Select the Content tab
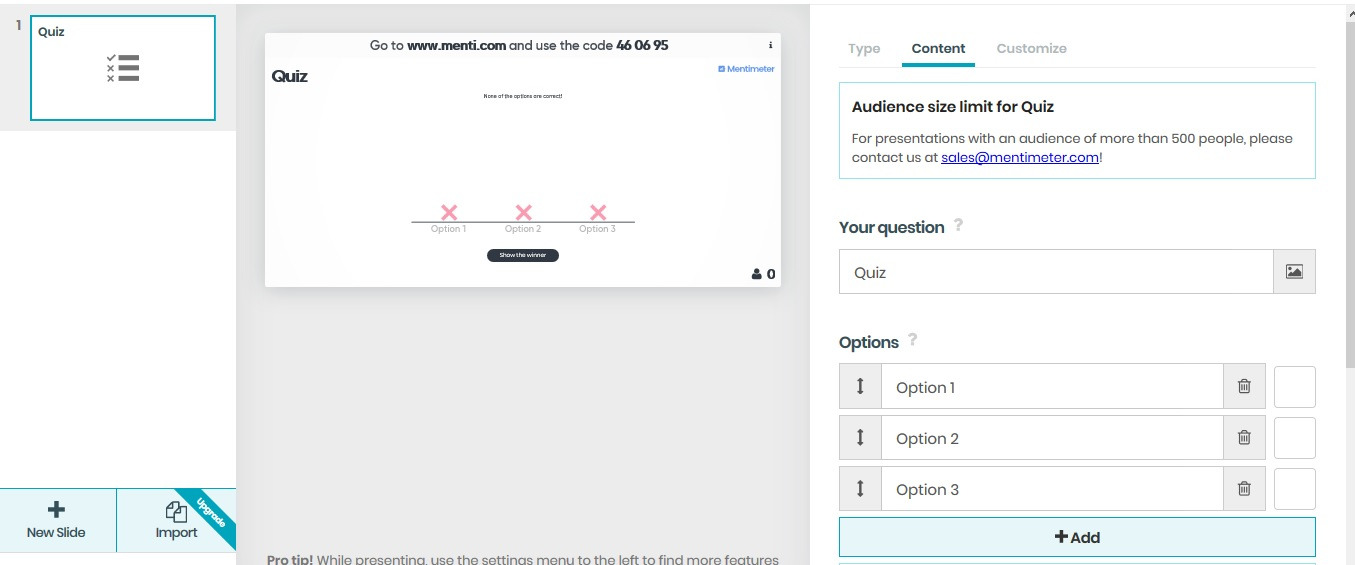 point(938,48)
